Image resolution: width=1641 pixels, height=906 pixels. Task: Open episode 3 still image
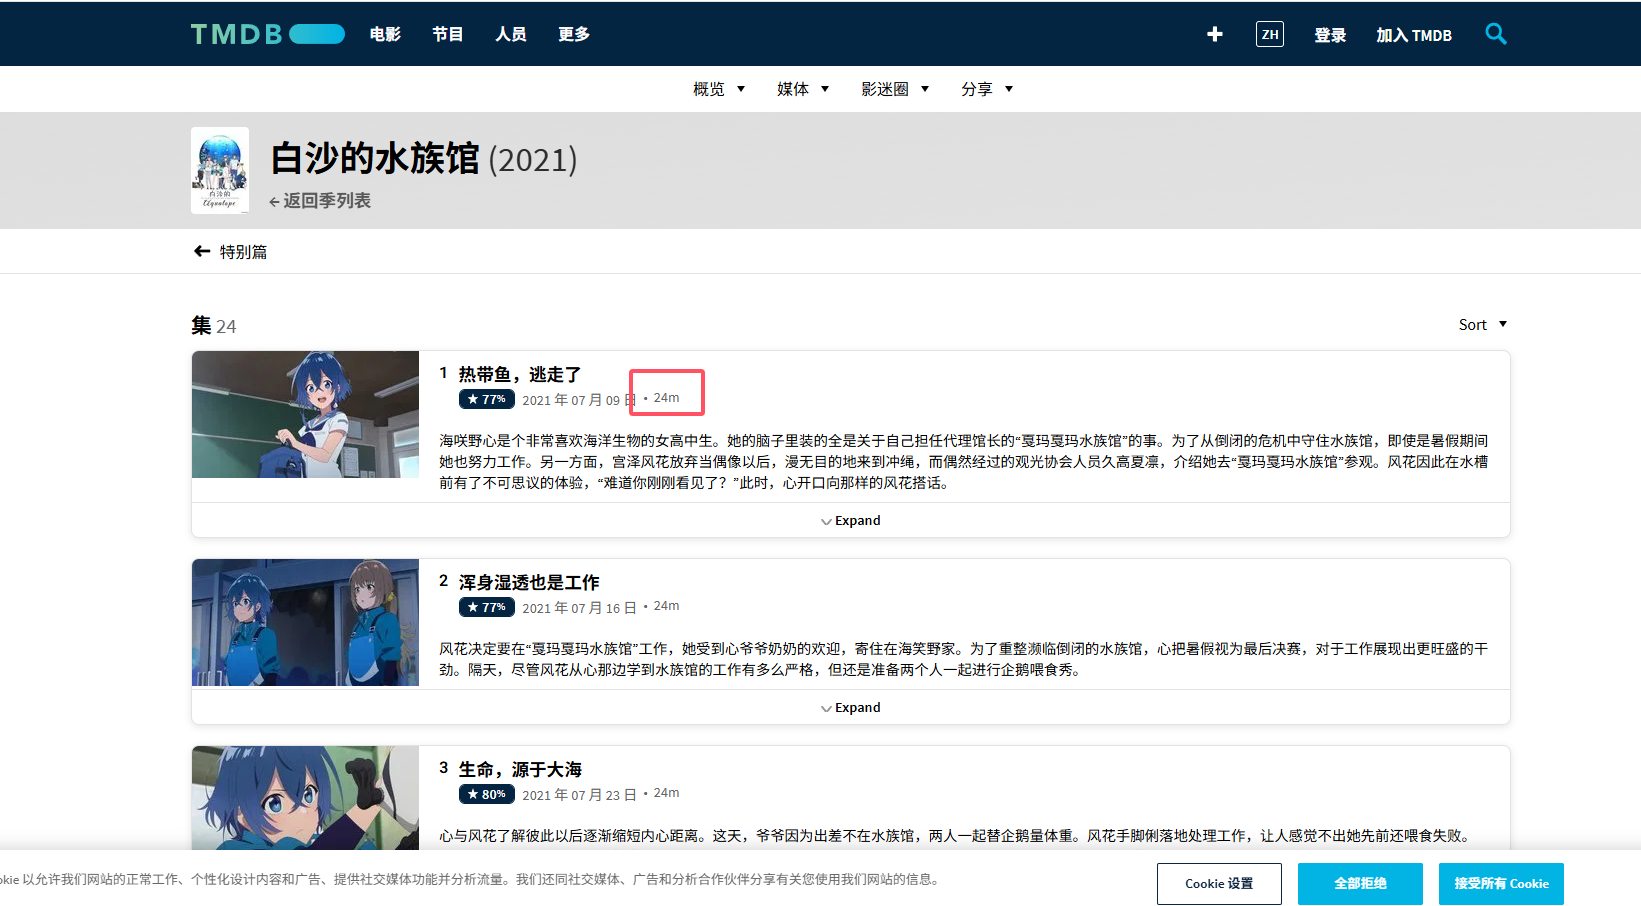[305, 798]
